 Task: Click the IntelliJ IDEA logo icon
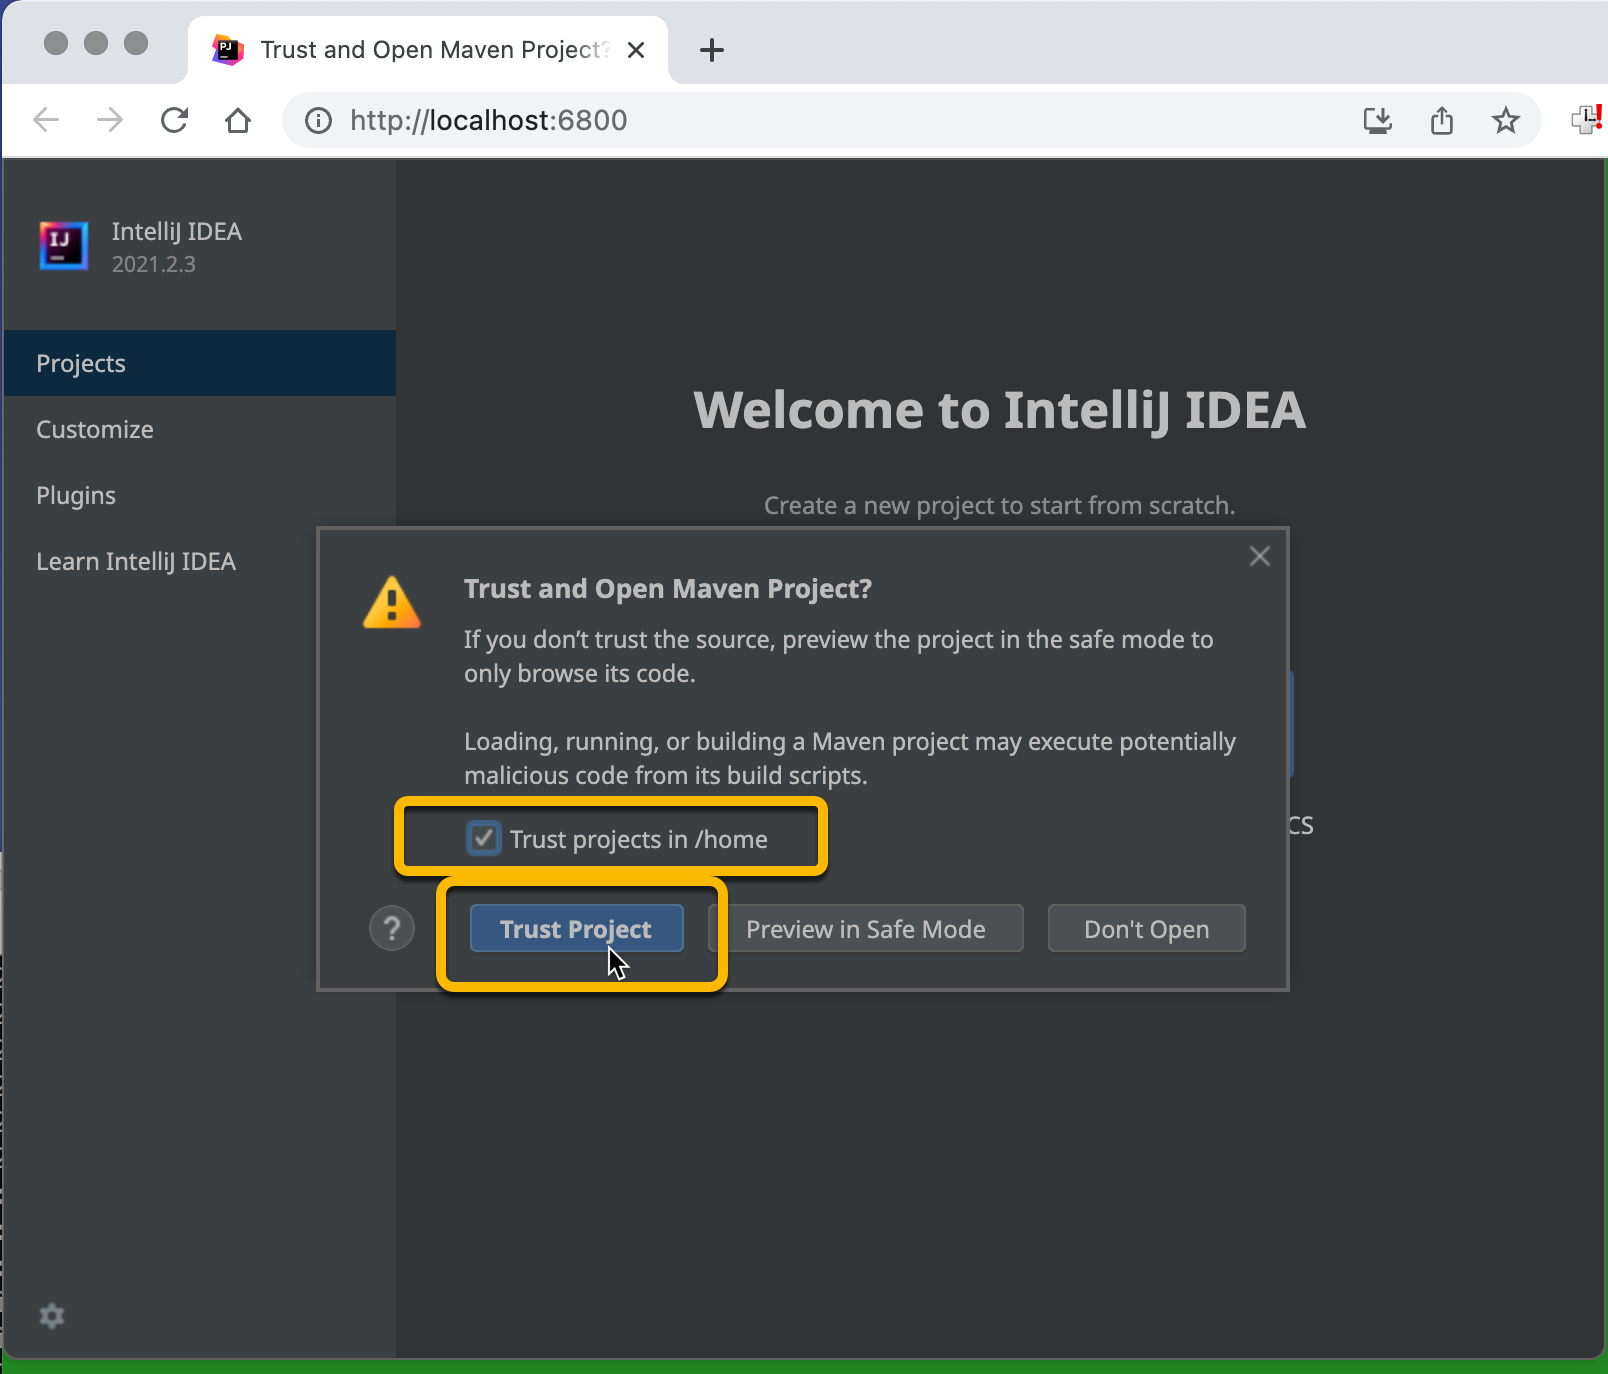coord(64,246)
